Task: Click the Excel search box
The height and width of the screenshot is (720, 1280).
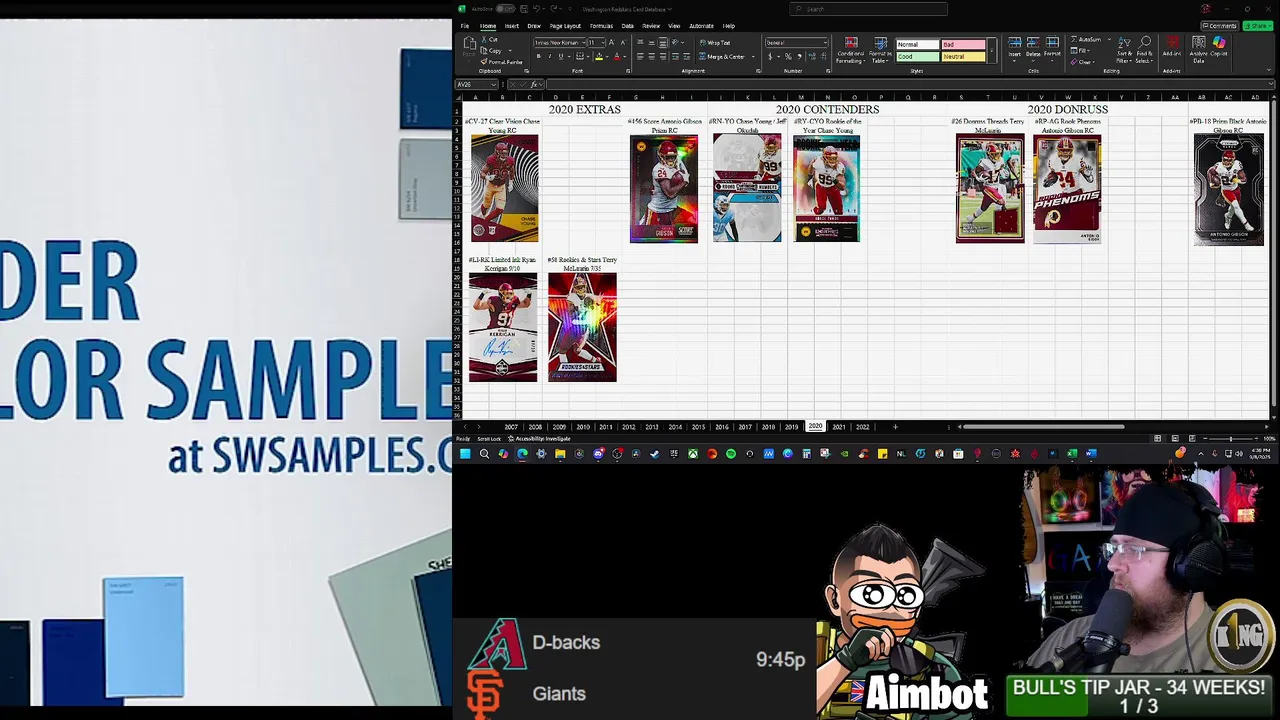Action: click(x=868, y=9)
